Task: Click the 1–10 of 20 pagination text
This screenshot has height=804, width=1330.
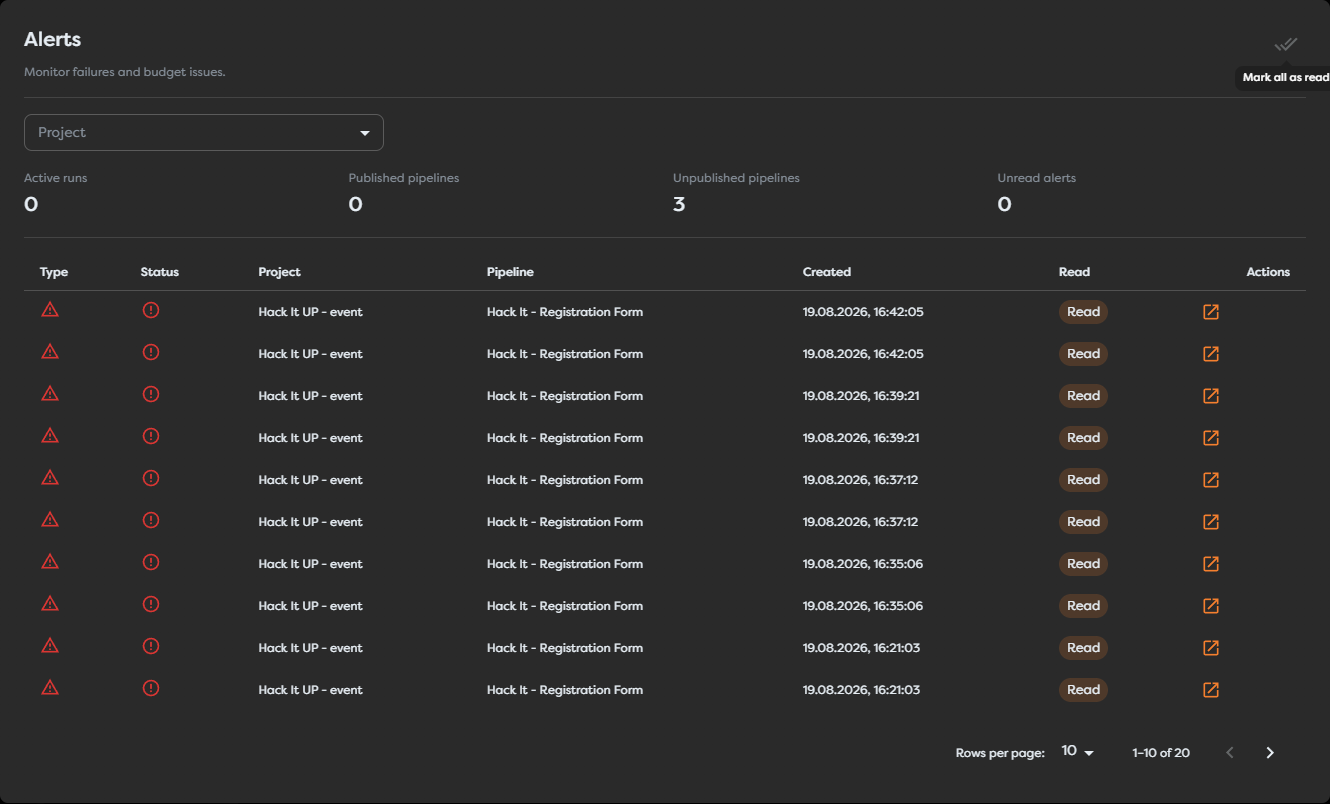Action: tap(1161, 753)
